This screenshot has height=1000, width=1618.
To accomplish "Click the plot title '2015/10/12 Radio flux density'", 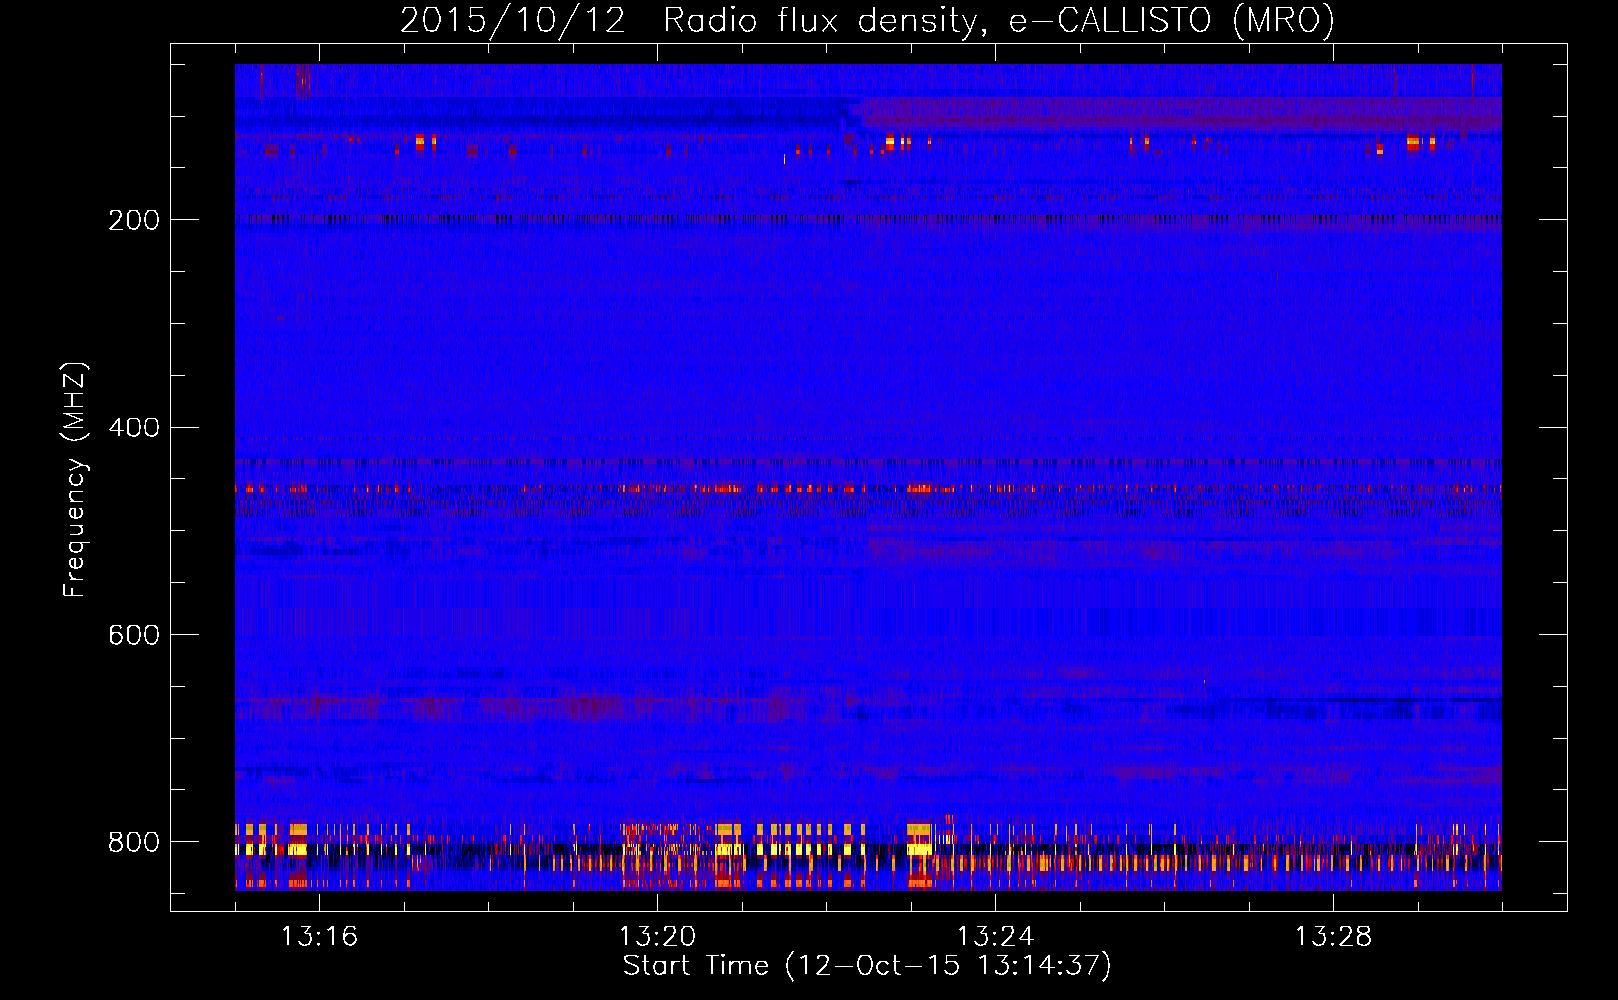I will point(868,21).
